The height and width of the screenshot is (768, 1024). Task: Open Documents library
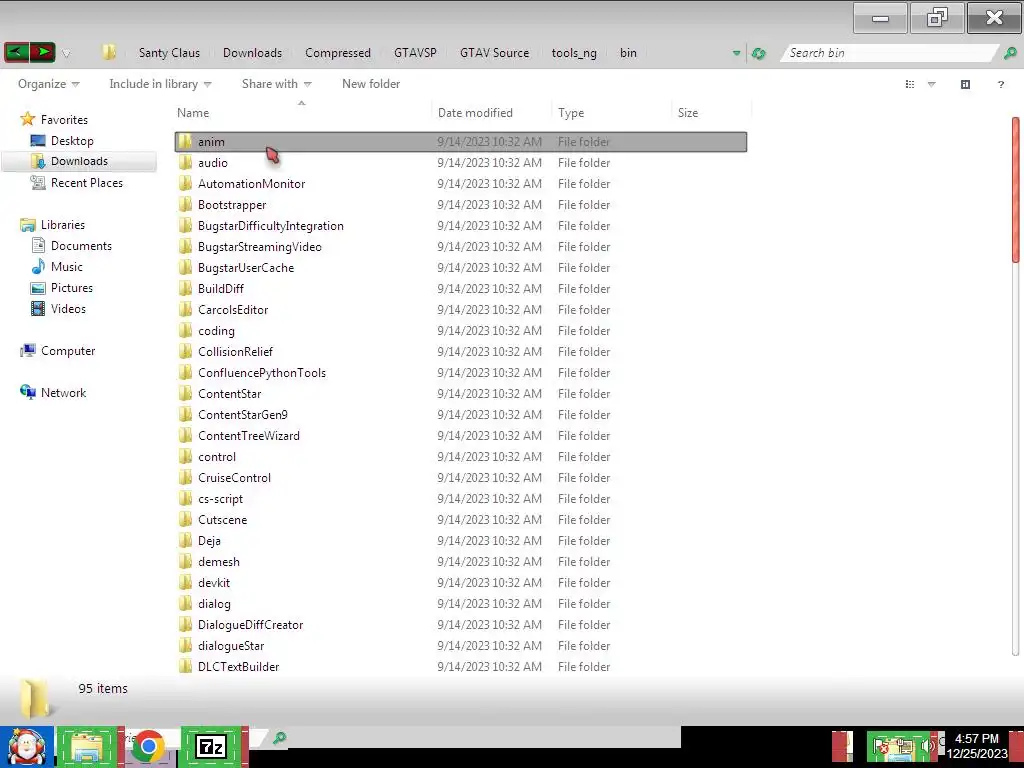point(81,246)
